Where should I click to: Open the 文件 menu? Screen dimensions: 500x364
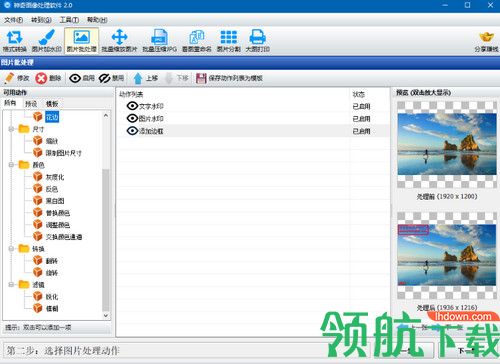[13, 20]
